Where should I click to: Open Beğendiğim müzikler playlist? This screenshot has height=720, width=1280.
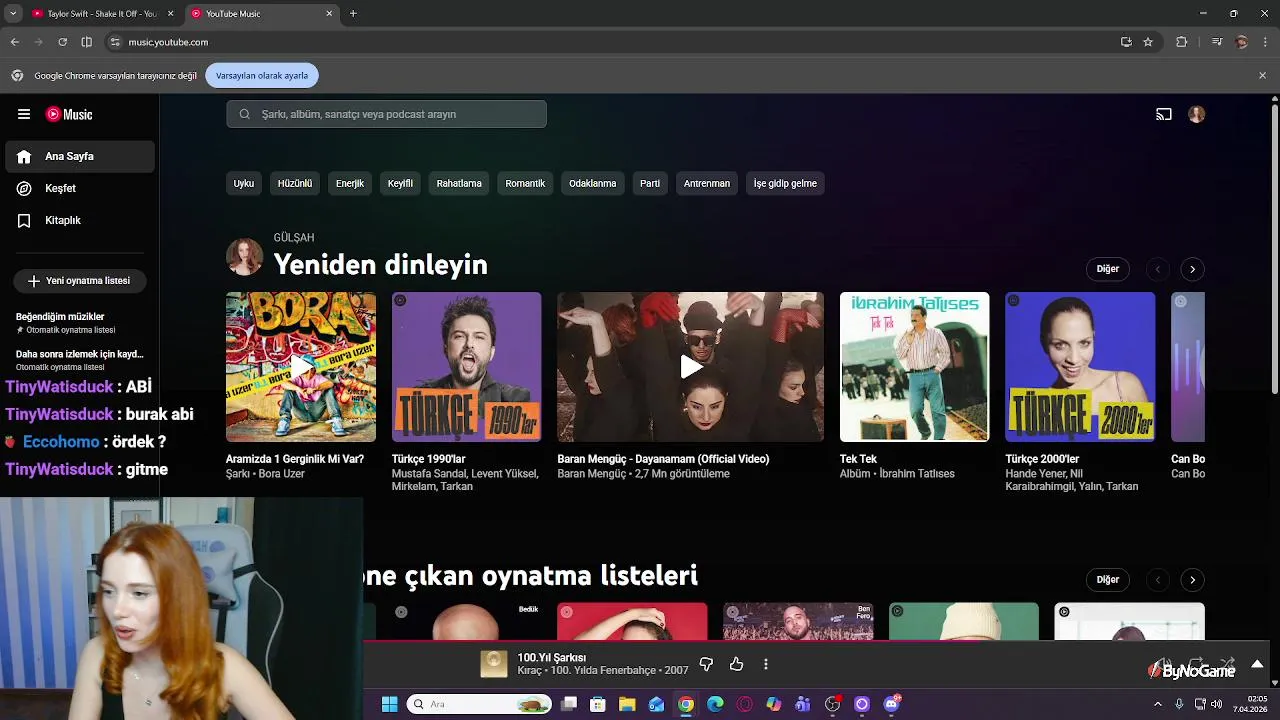80,322
